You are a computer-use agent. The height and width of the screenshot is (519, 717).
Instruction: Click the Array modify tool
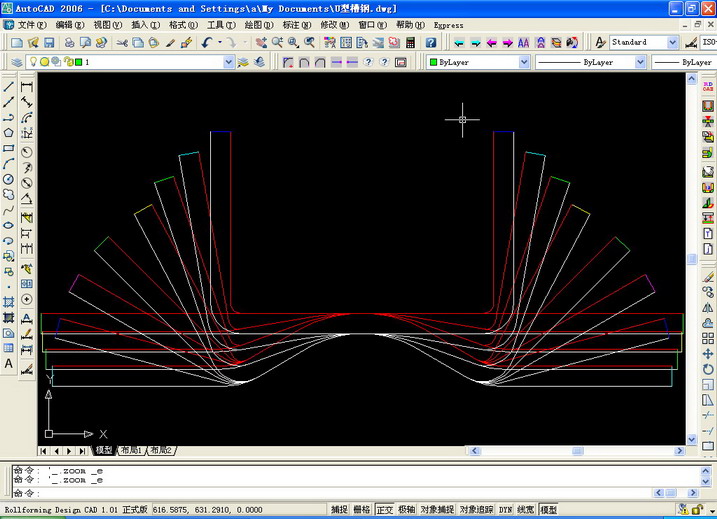pyautogui.click(x=708, y=338)
